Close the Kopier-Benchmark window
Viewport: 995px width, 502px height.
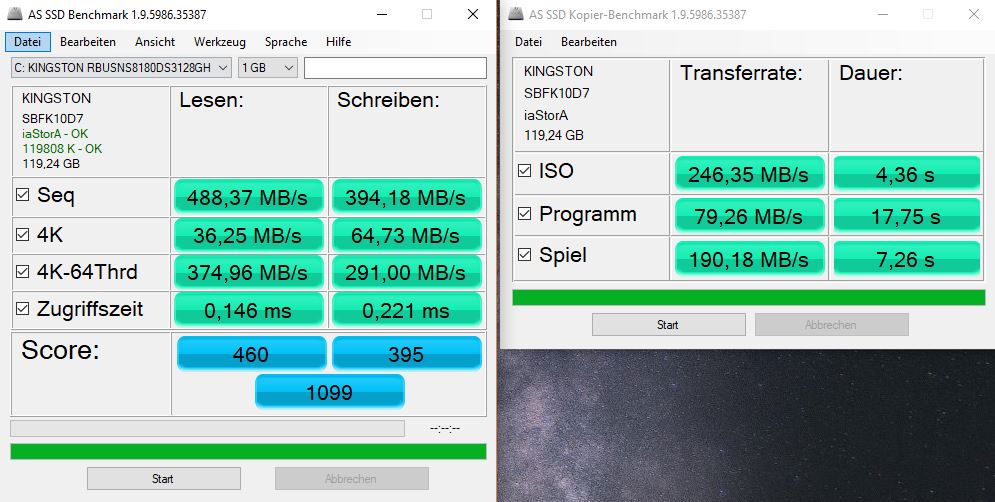[x=974, y=14]
